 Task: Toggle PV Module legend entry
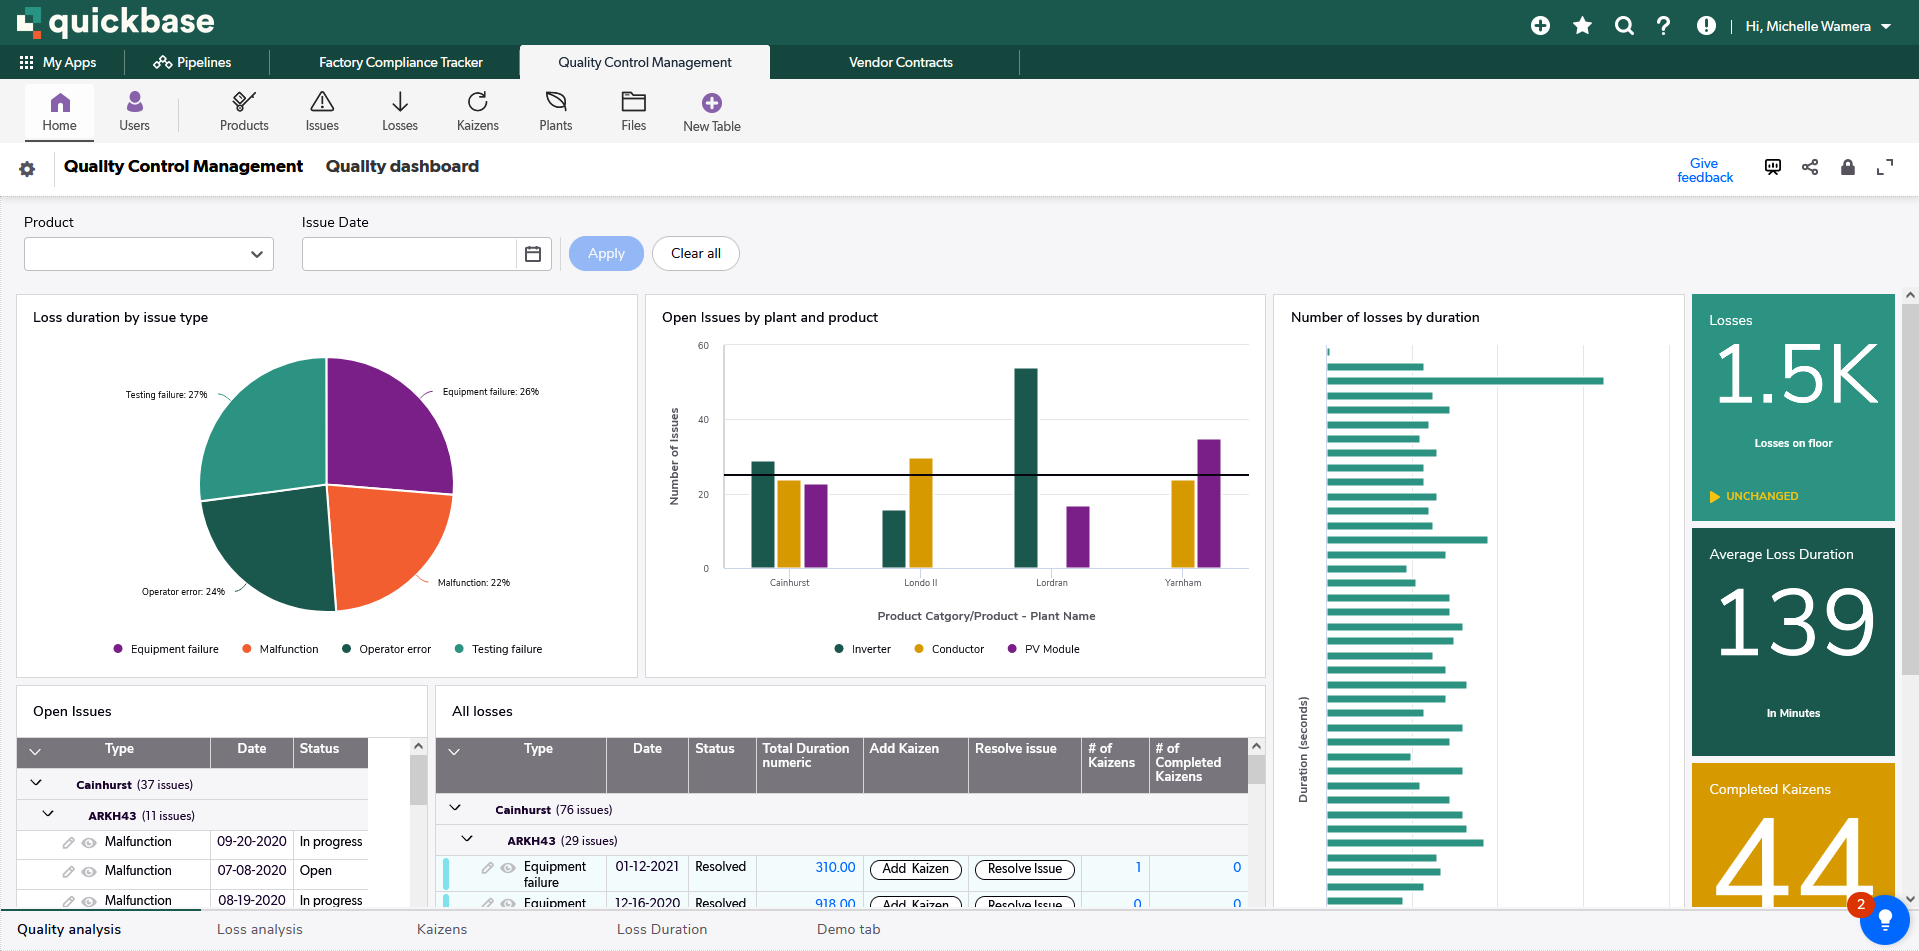[1043, 649]
